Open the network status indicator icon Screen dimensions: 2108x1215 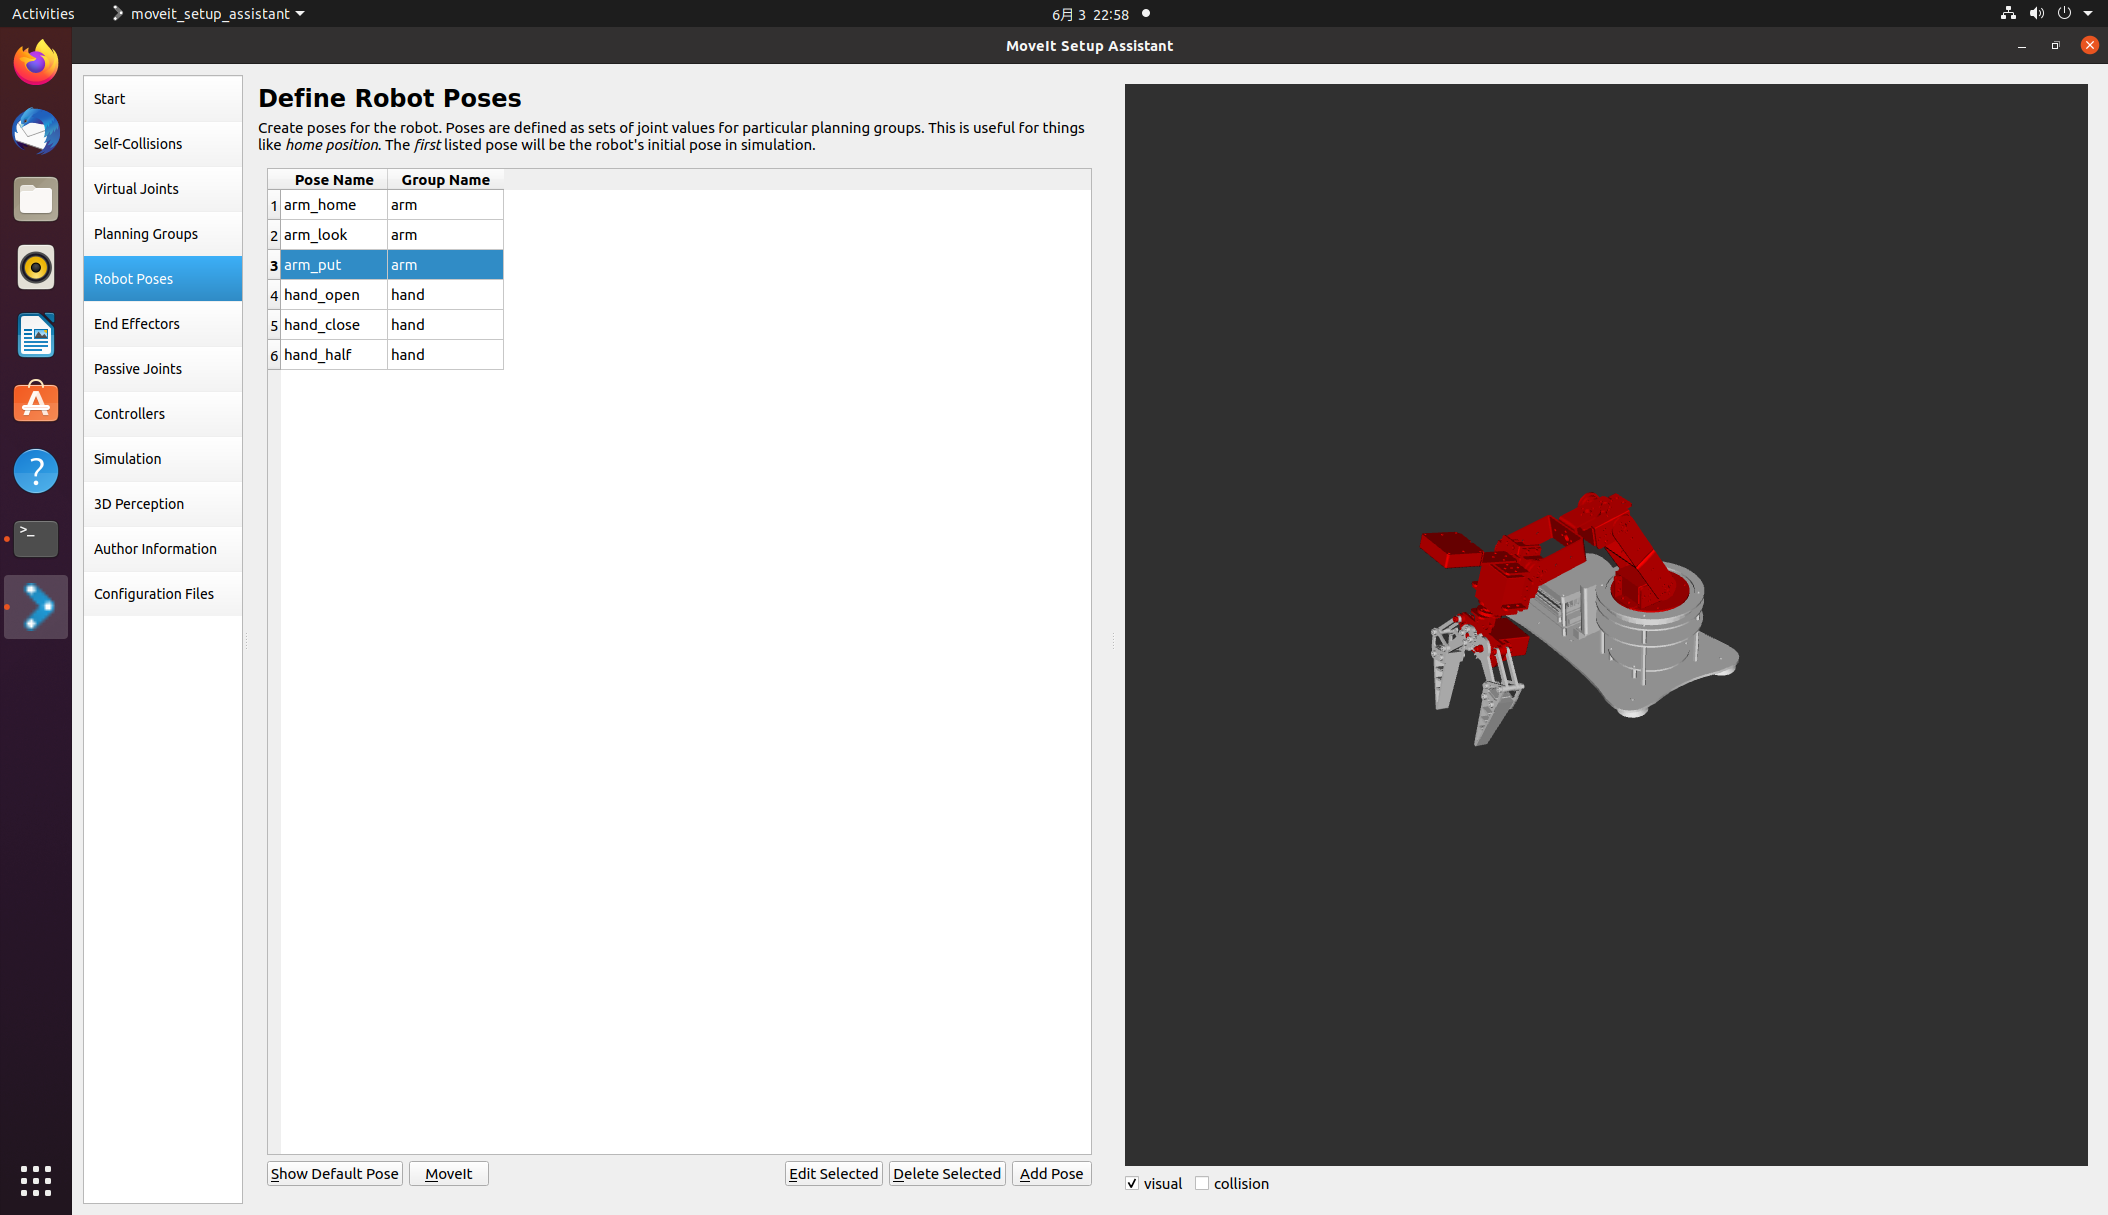coord(2007,14)
